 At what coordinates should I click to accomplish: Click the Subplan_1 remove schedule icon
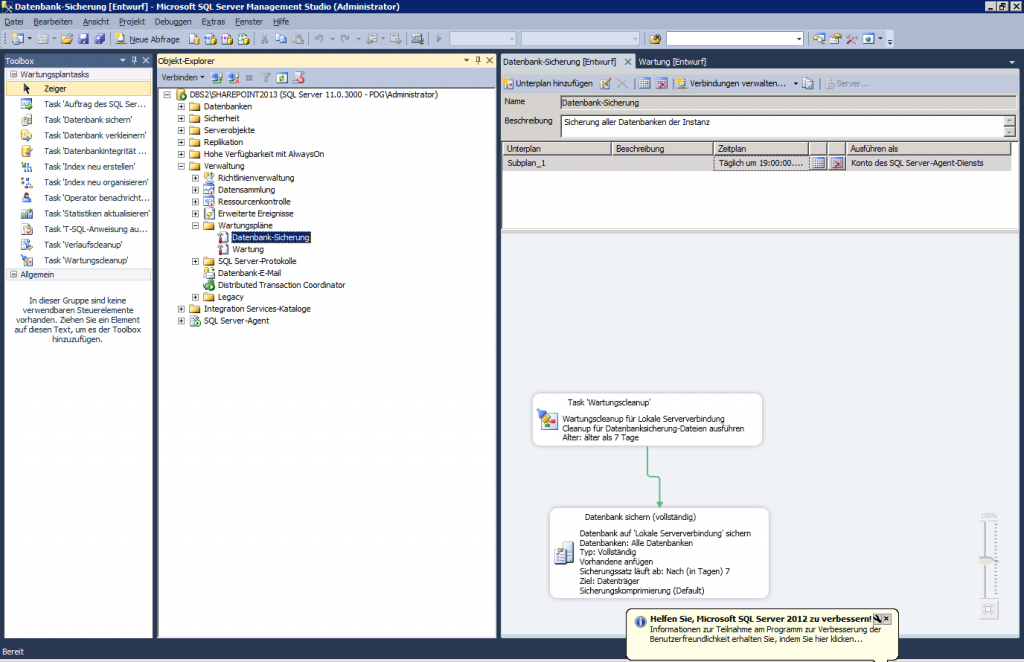pyautogui.click(x=837, y=163)
